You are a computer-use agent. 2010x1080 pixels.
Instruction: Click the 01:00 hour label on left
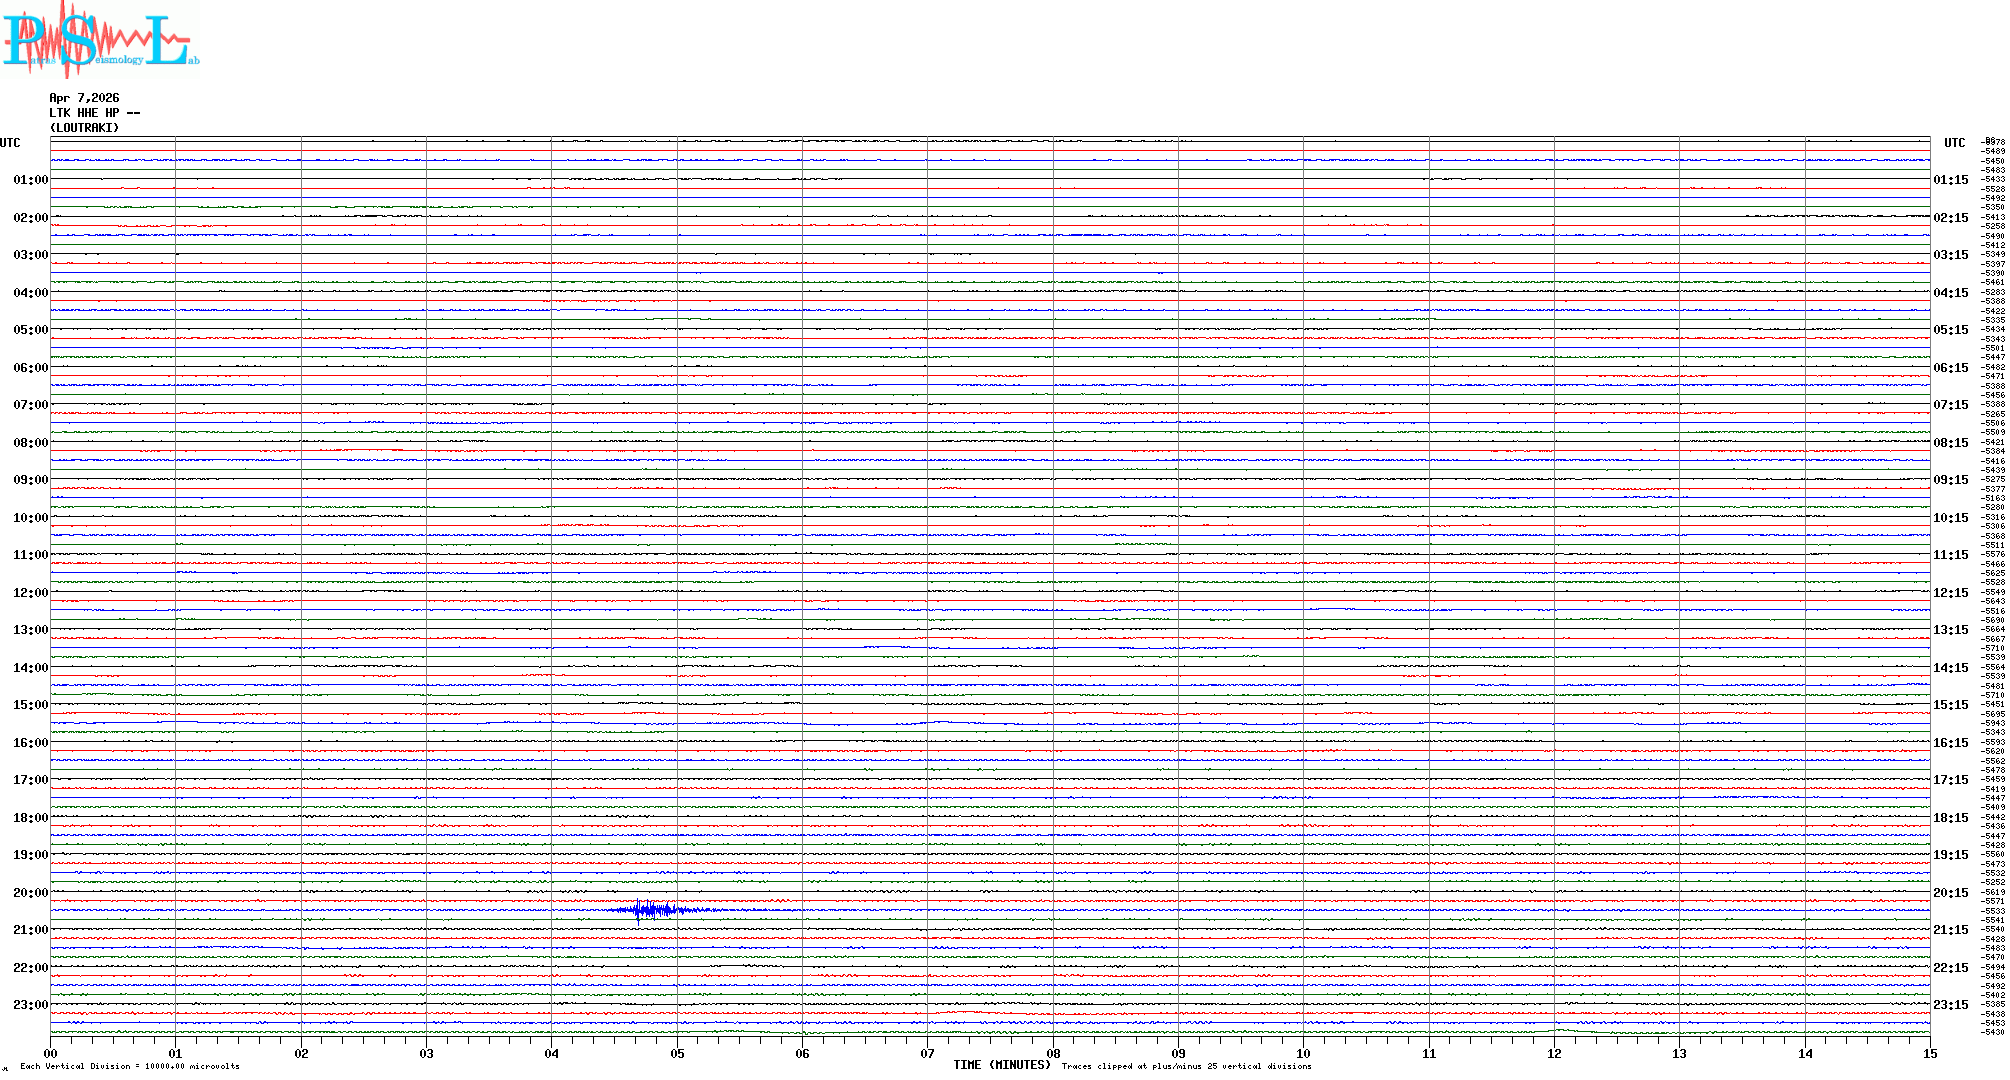pos(30,180)
